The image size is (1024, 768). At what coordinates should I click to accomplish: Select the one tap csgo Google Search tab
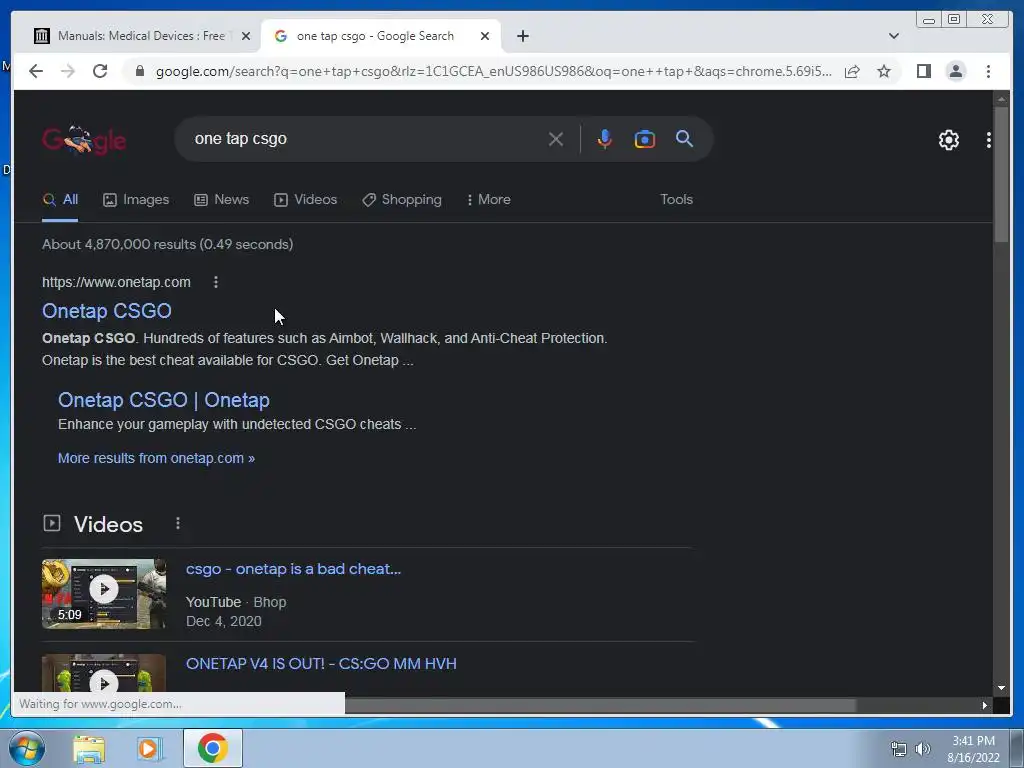point(380,36)
